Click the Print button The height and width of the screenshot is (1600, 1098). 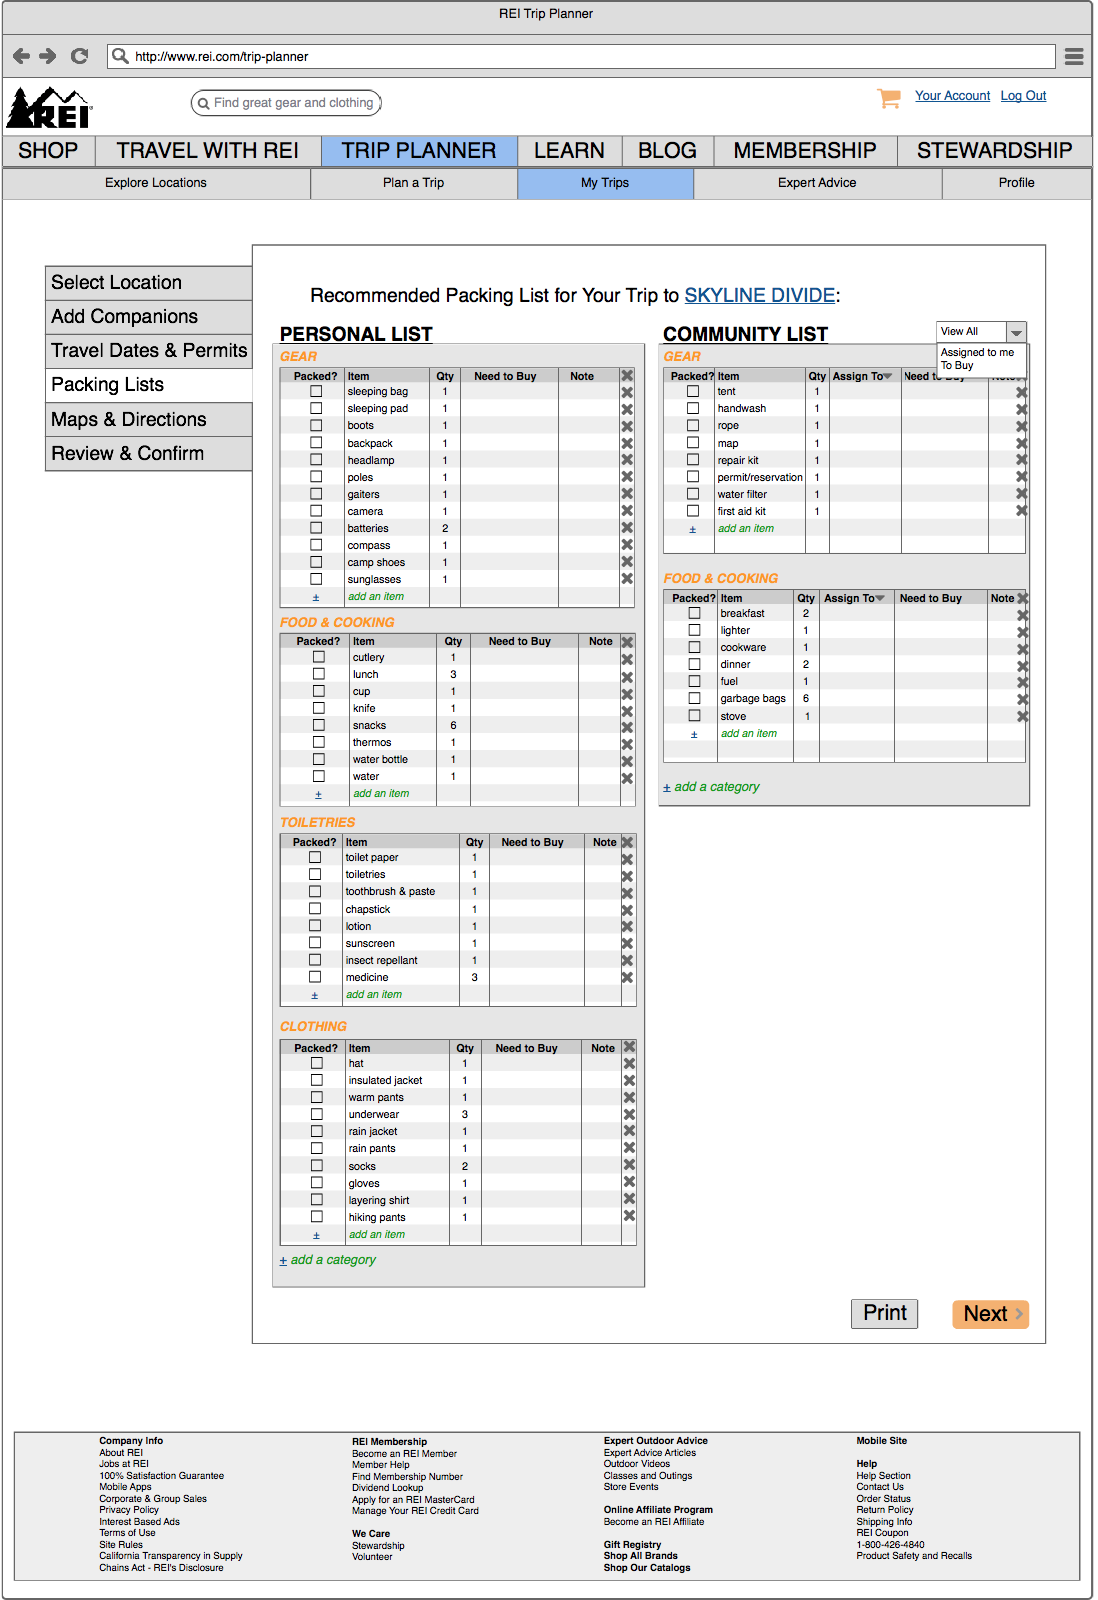[x=885, y=1313]
